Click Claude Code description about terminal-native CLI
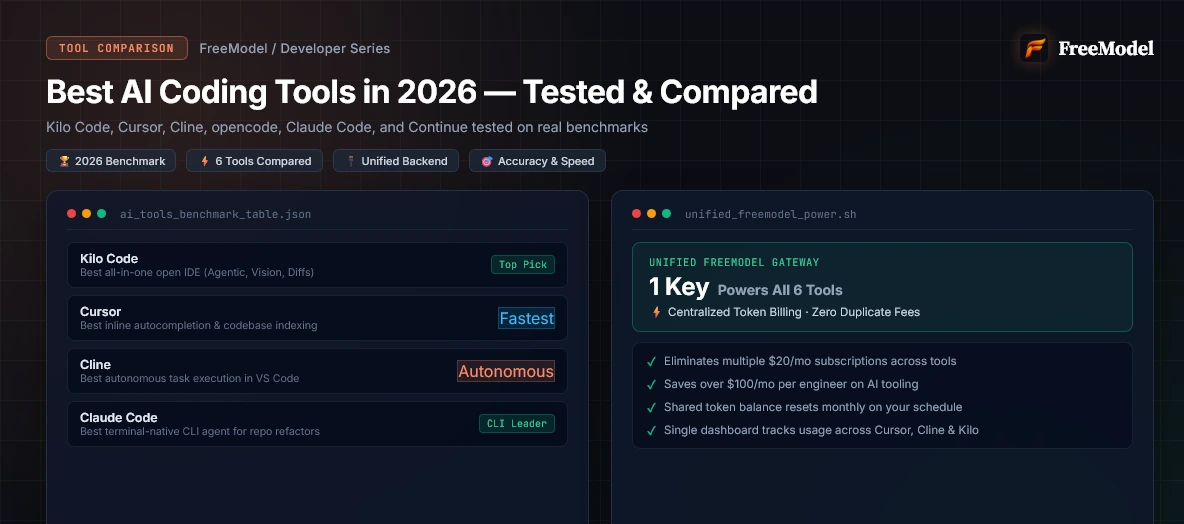 200,431
